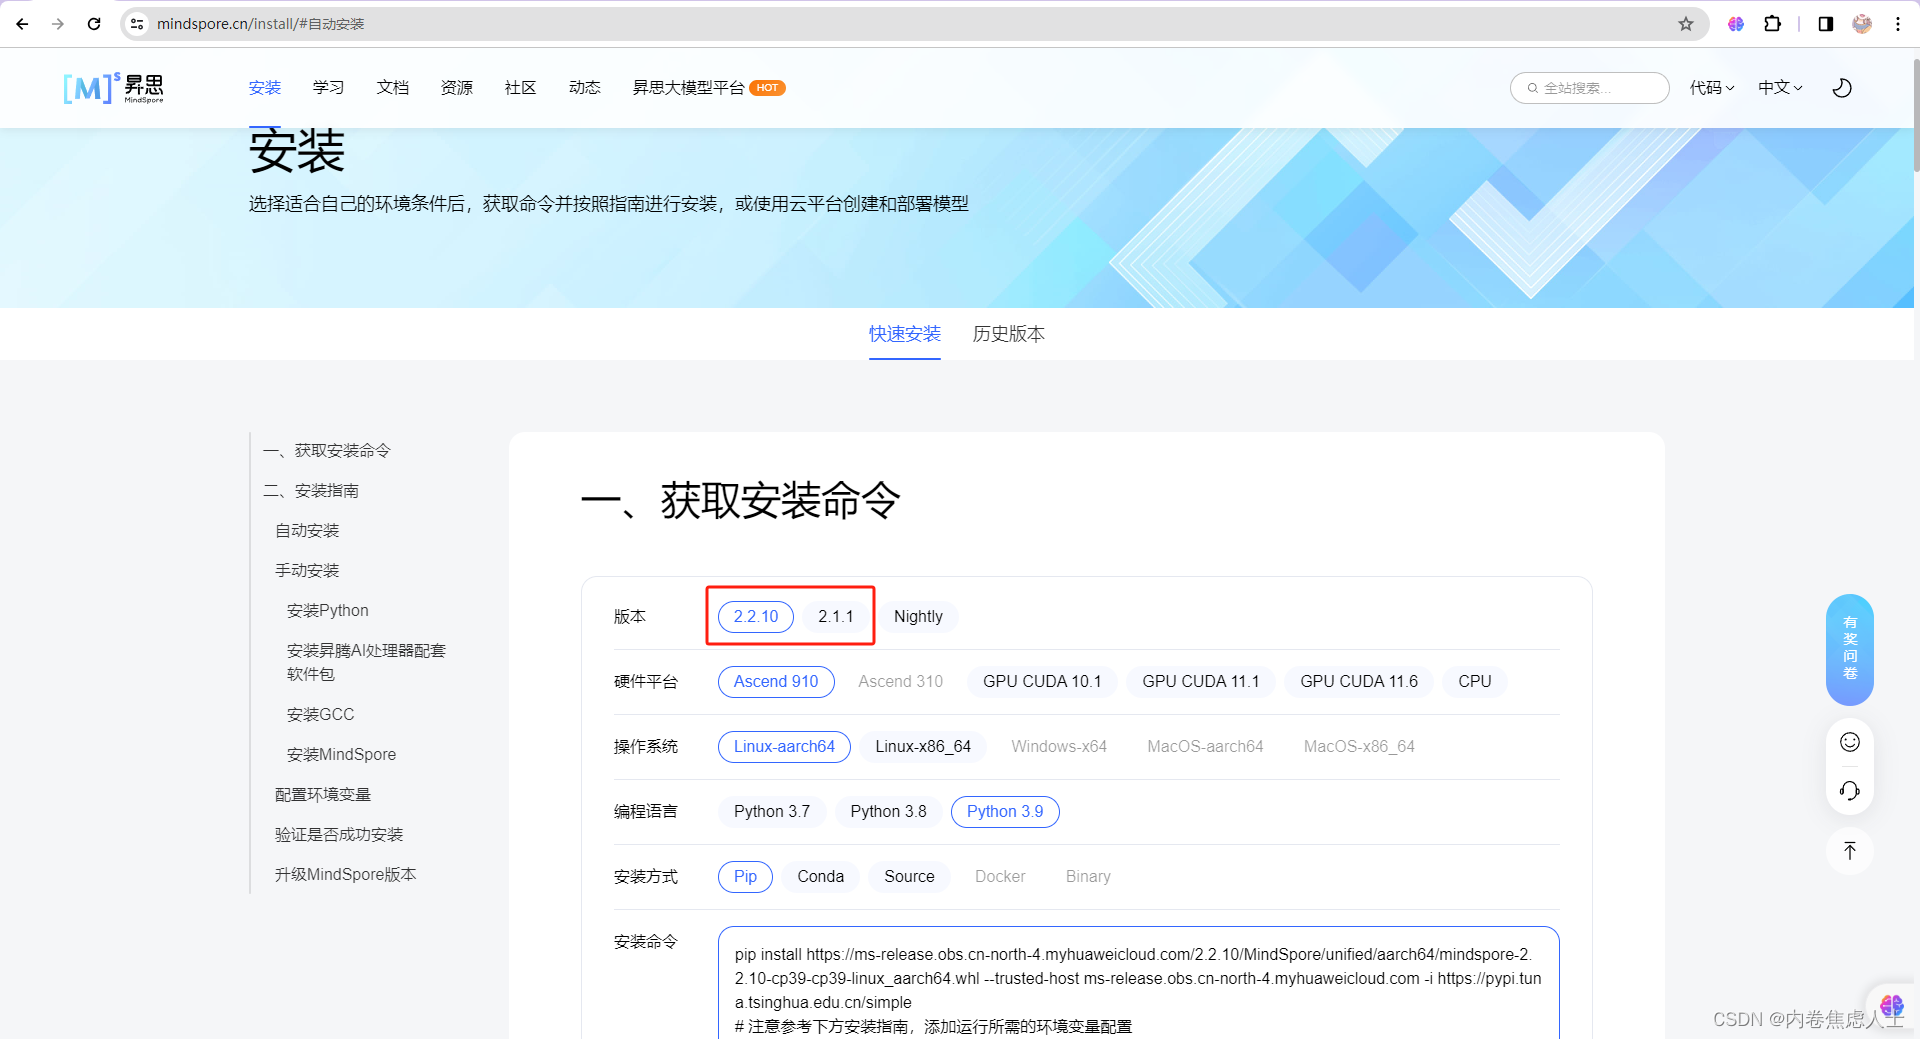Select GPU CUDA 10.1 platform
1920x1039 pixels.
[x=1042, y=682]
